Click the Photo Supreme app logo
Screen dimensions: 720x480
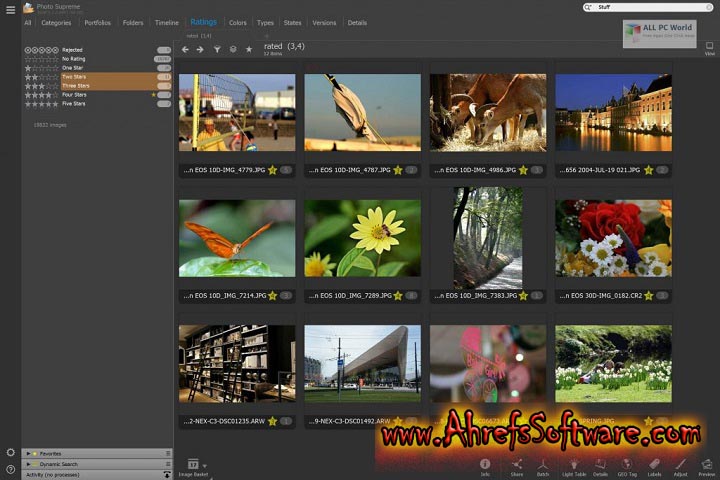coord(28,8)
